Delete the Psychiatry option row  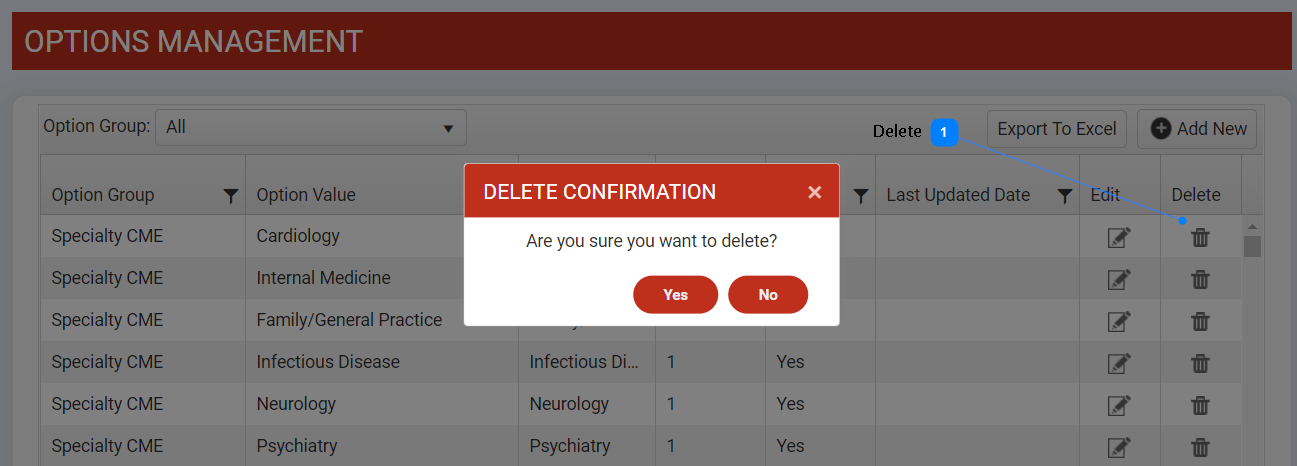pos(1200,447)
